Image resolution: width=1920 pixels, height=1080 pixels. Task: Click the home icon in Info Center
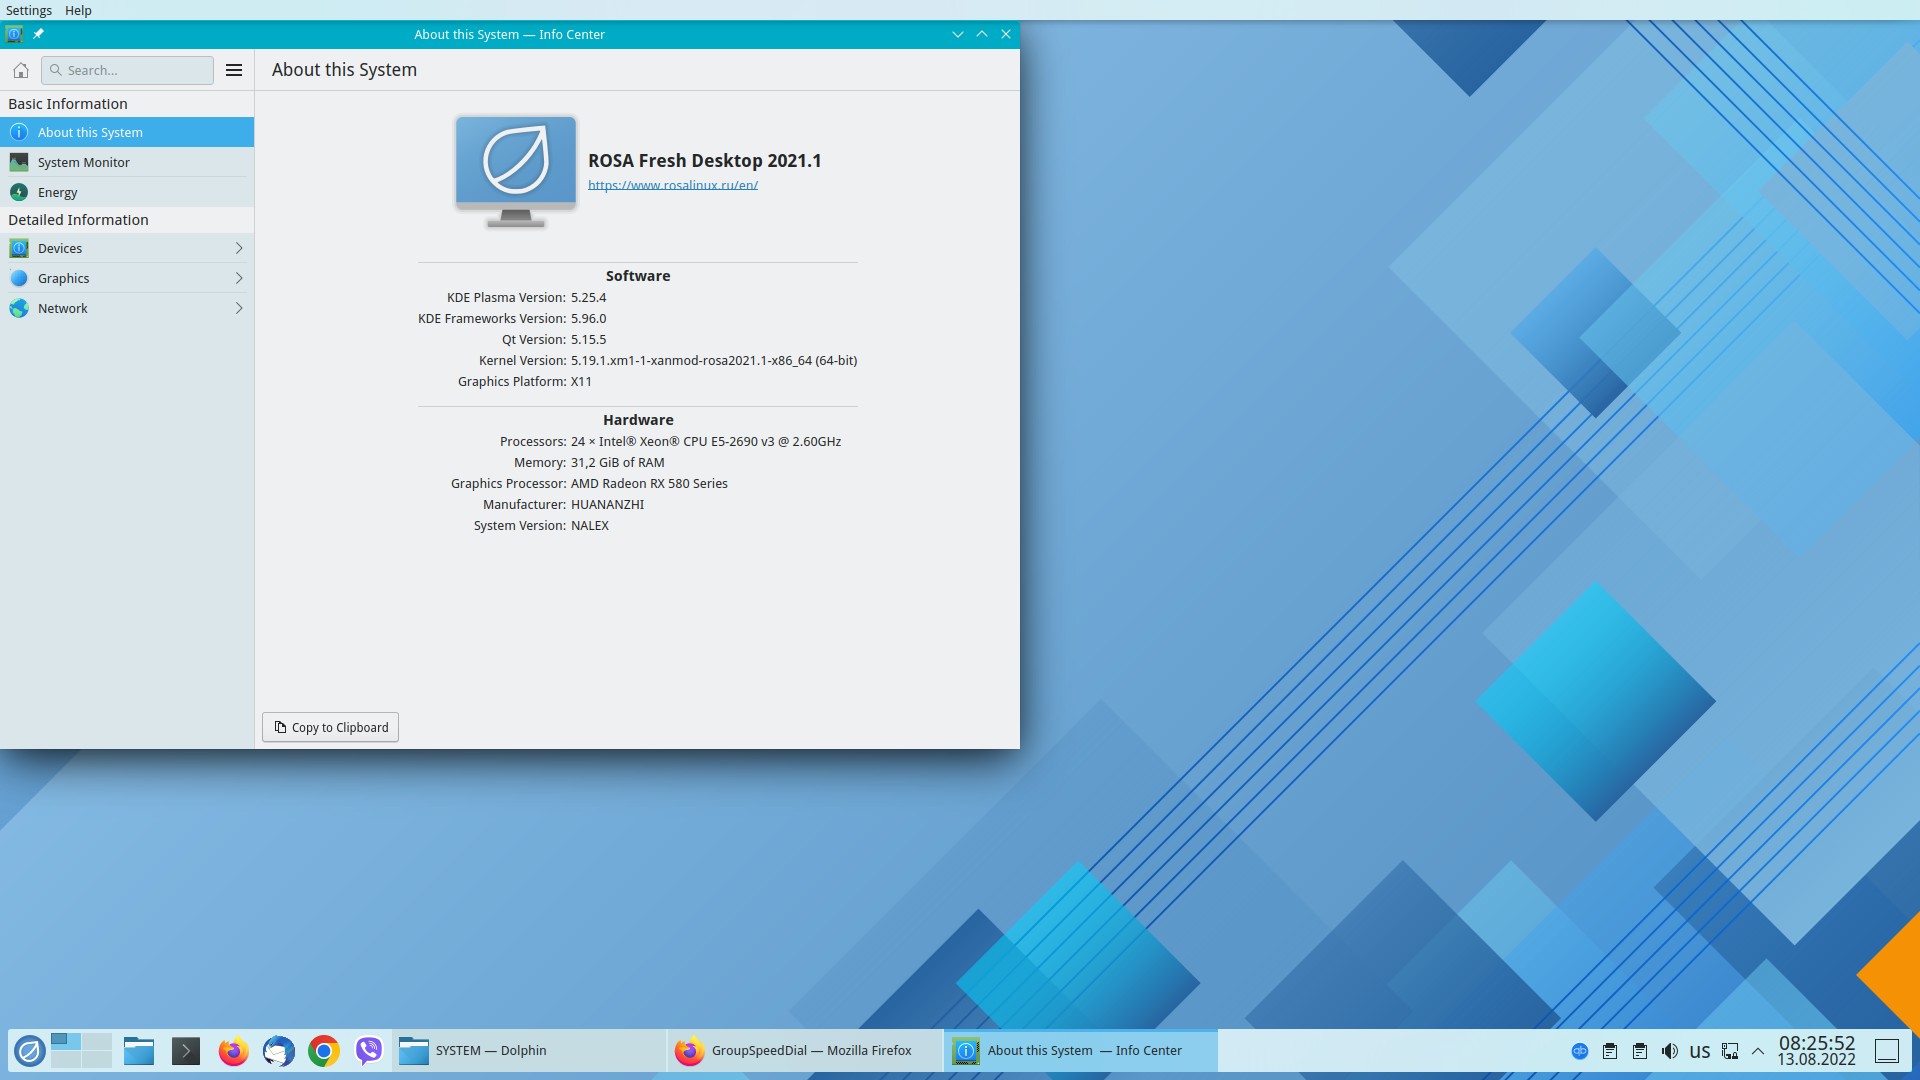click(x=20, y=70)
